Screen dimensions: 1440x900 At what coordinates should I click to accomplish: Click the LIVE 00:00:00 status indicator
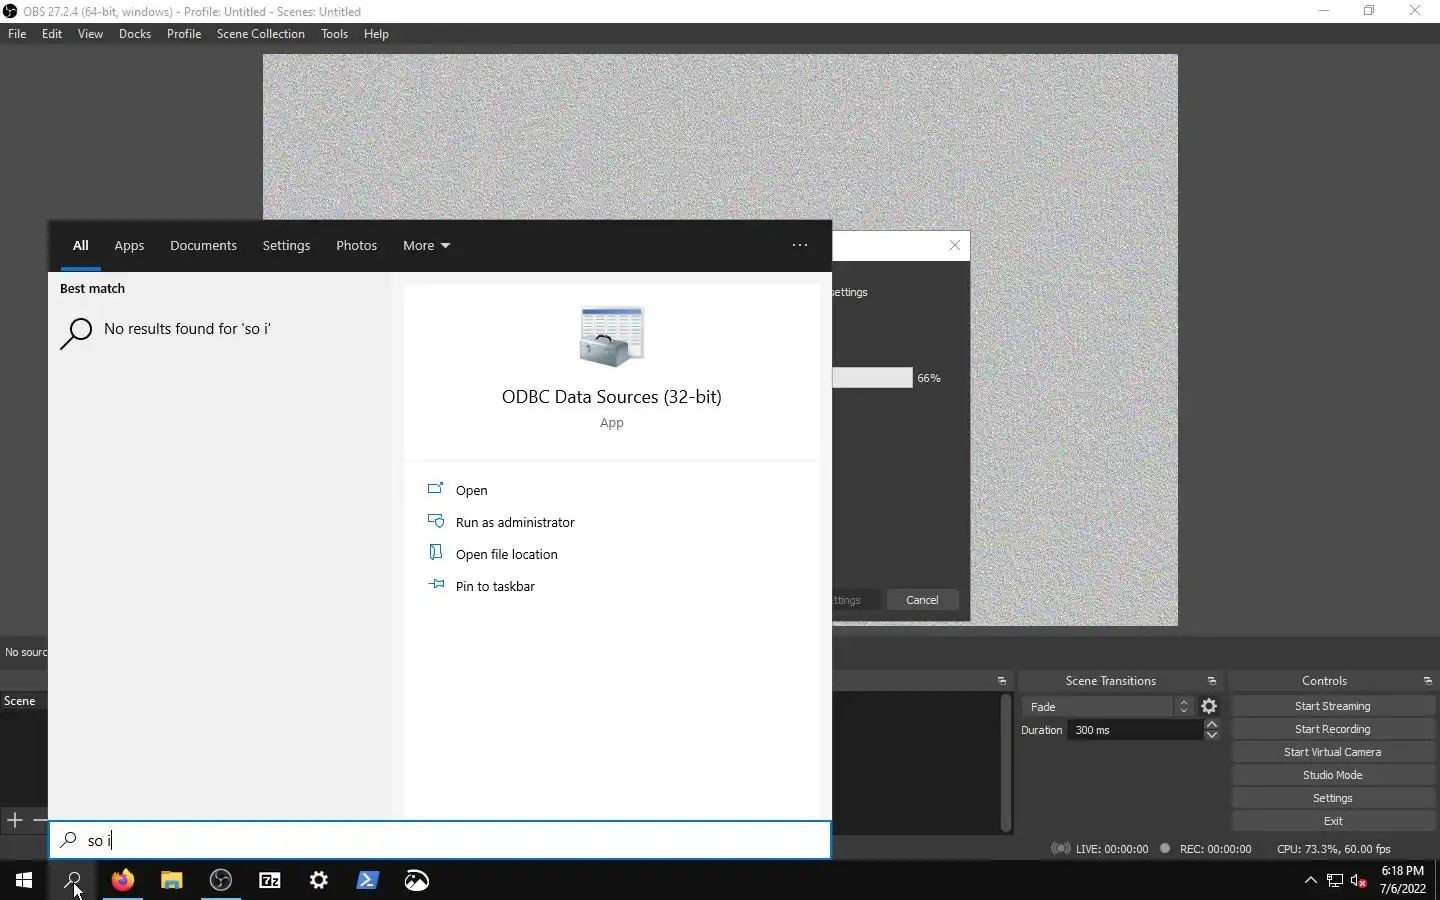tap(1100, 849)
